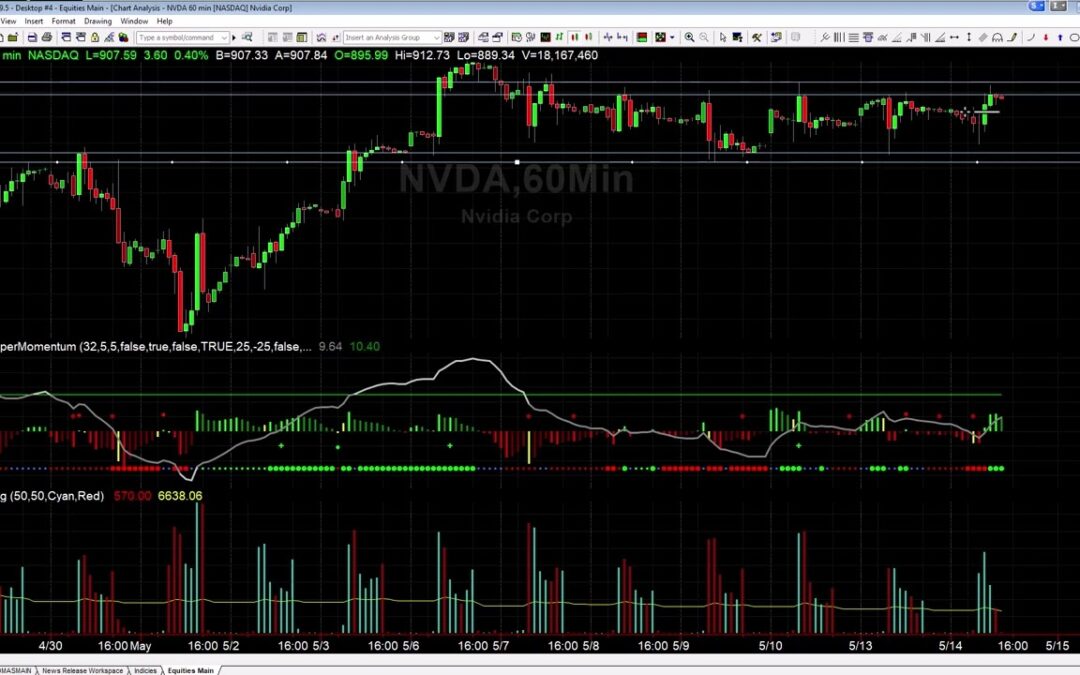Screen dimensions: 1080x675
Task: Select the blue up arrow drawing tool
Action: coord(1060,38)
